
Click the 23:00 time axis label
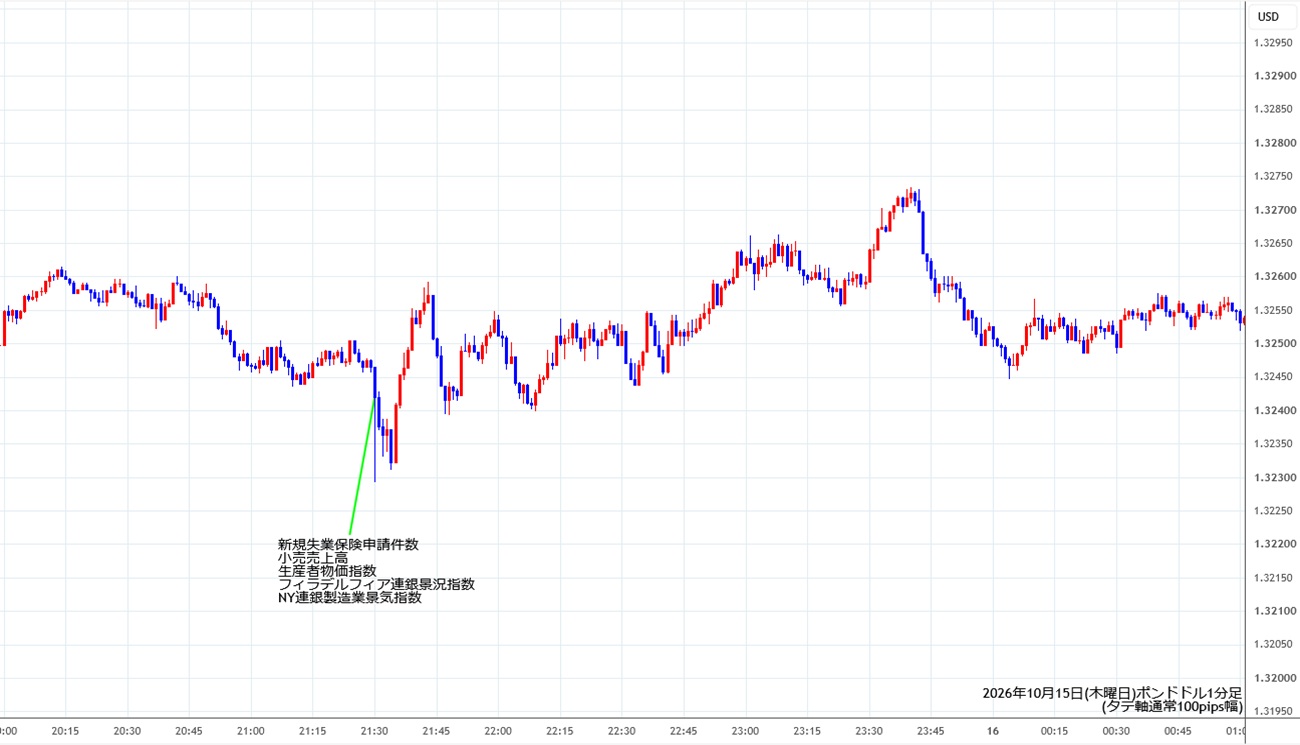click(746, 731)
